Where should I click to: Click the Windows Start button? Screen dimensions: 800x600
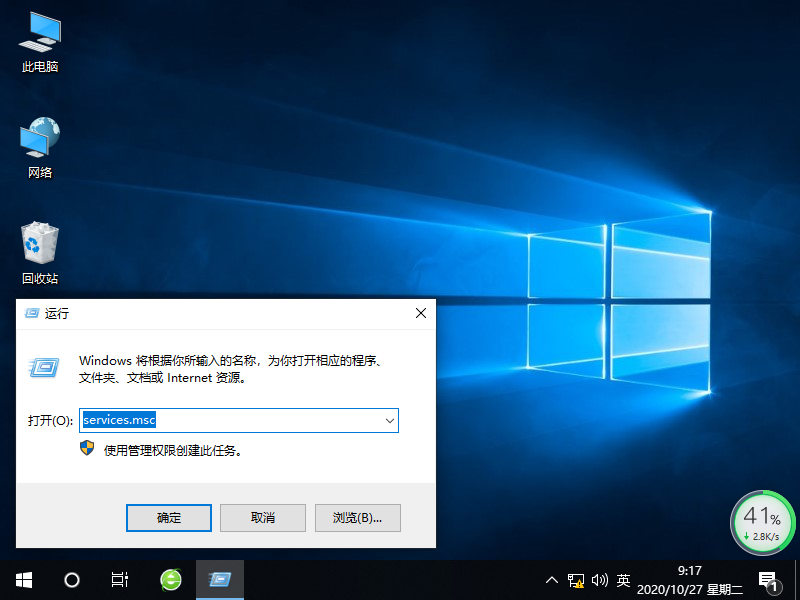23,580
